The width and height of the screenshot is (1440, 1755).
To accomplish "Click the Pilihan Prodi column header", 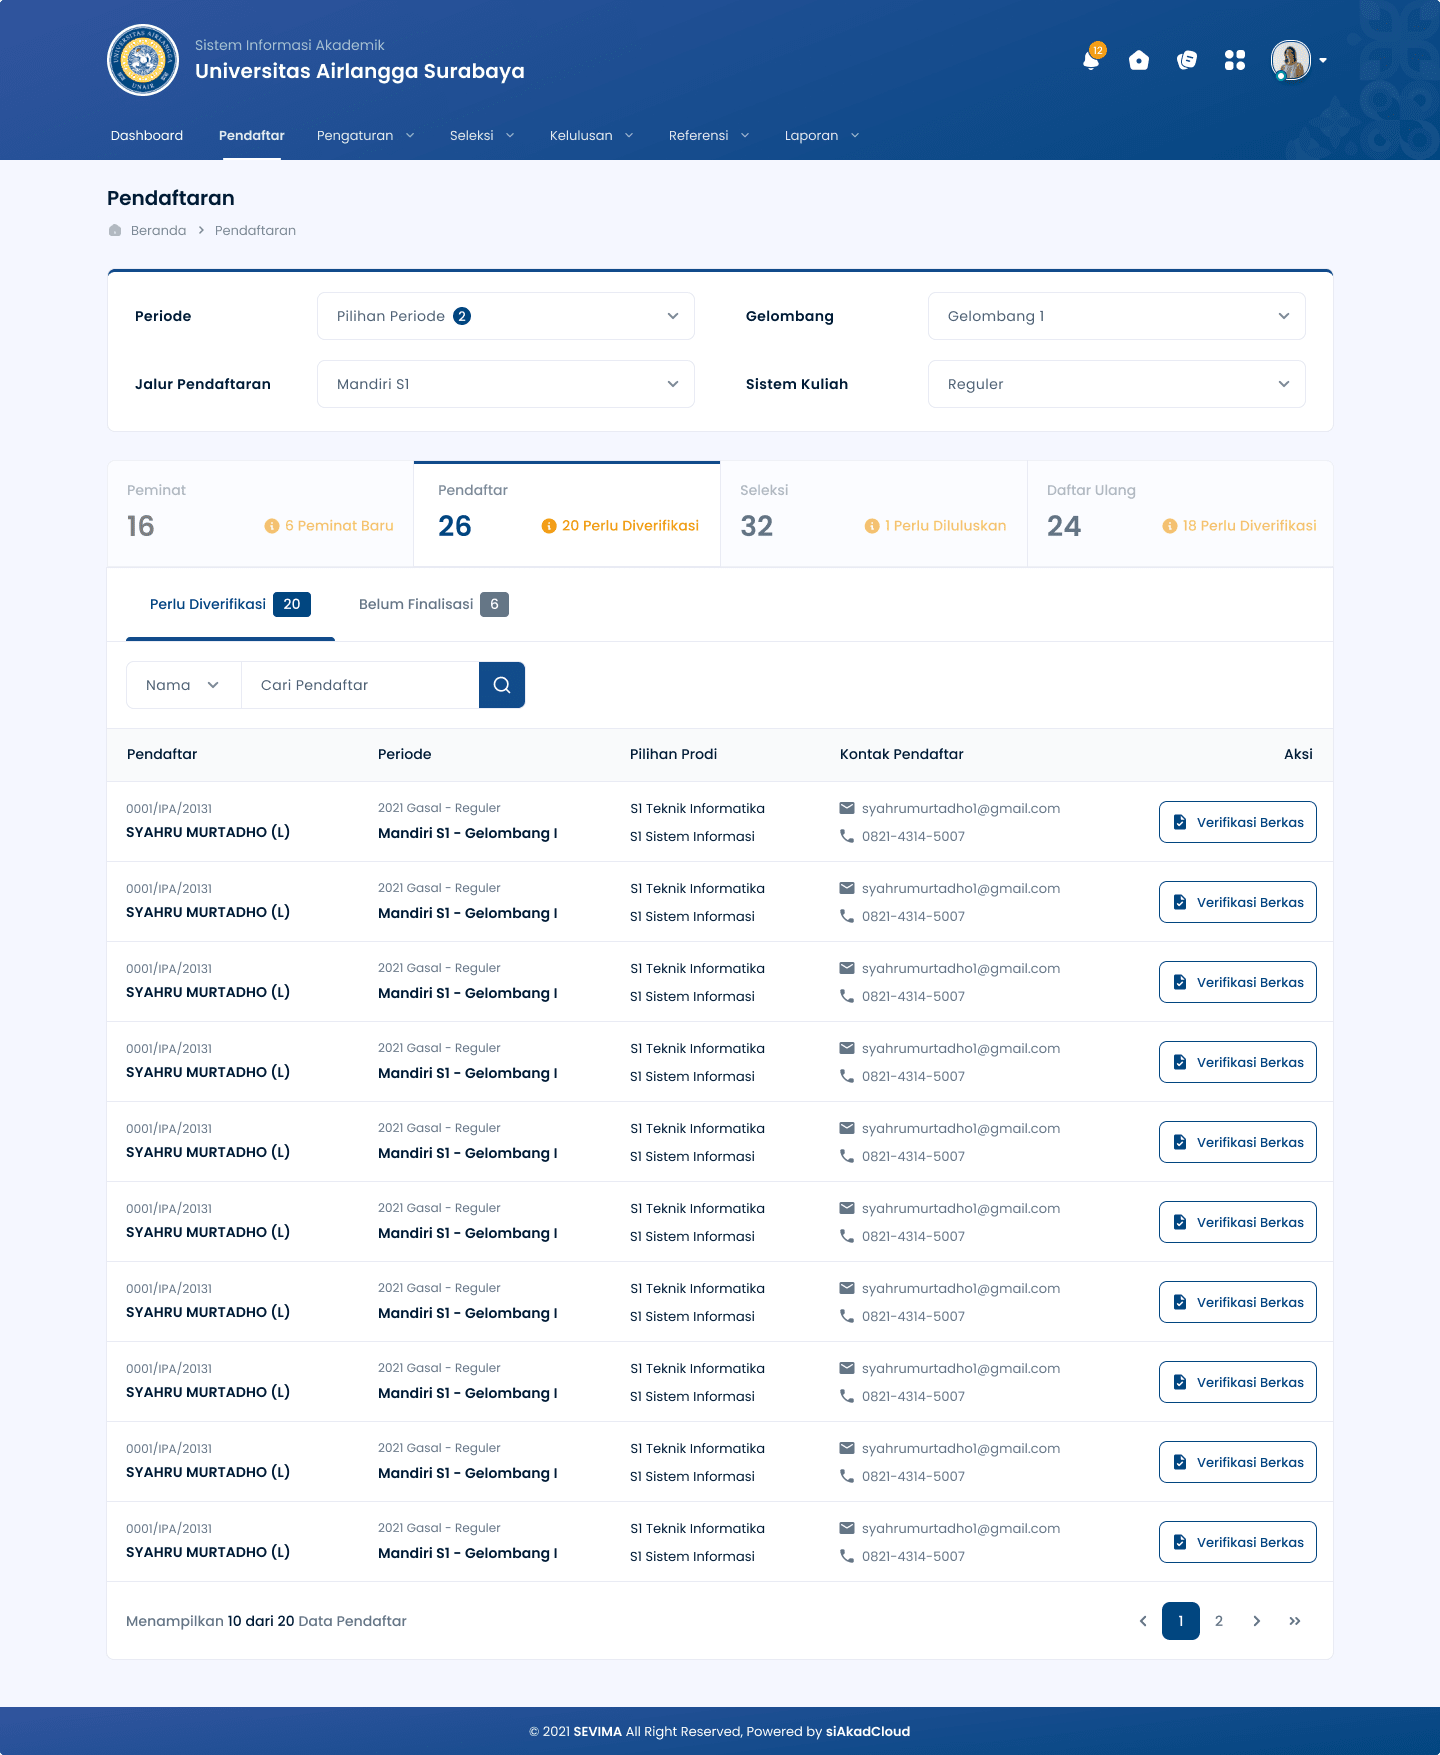I will [x=673, y=754].
